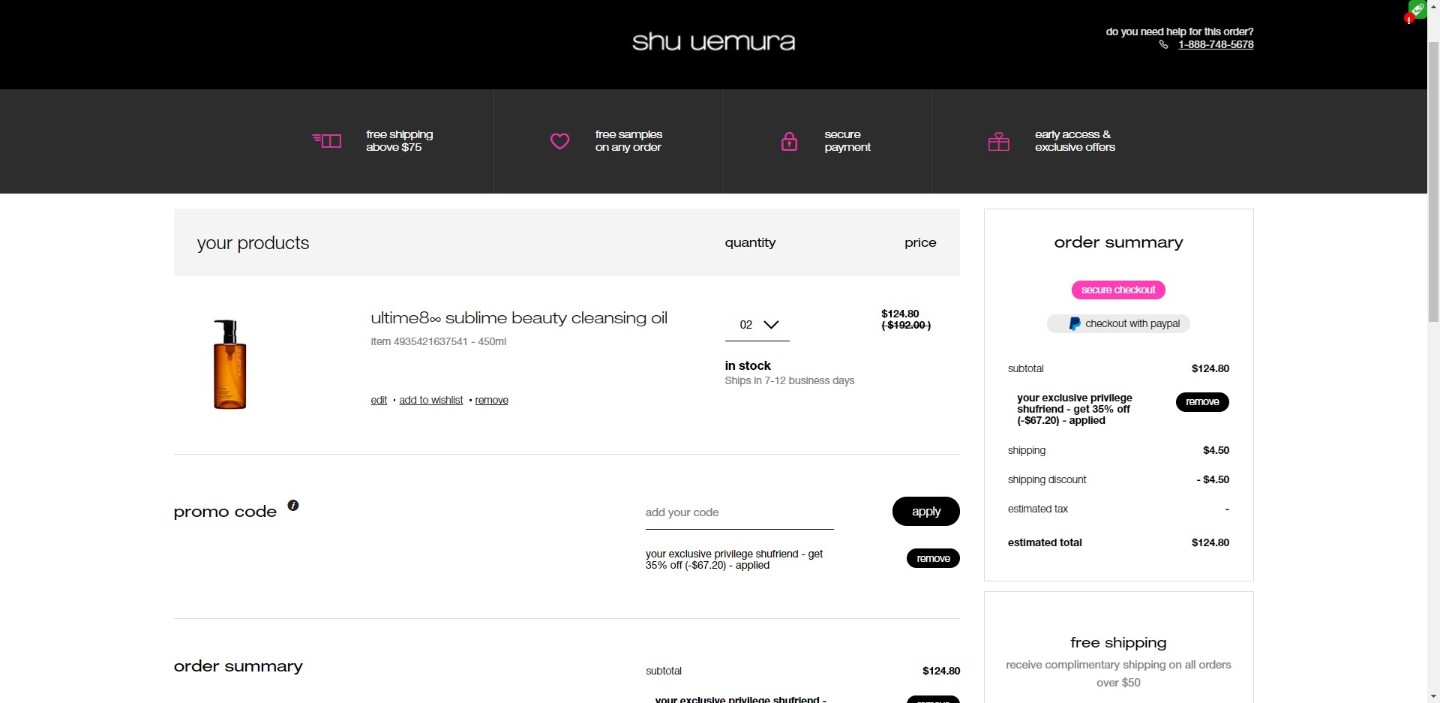
Task: Add cleansing oil to wishlist
Action: coord(431,400)
